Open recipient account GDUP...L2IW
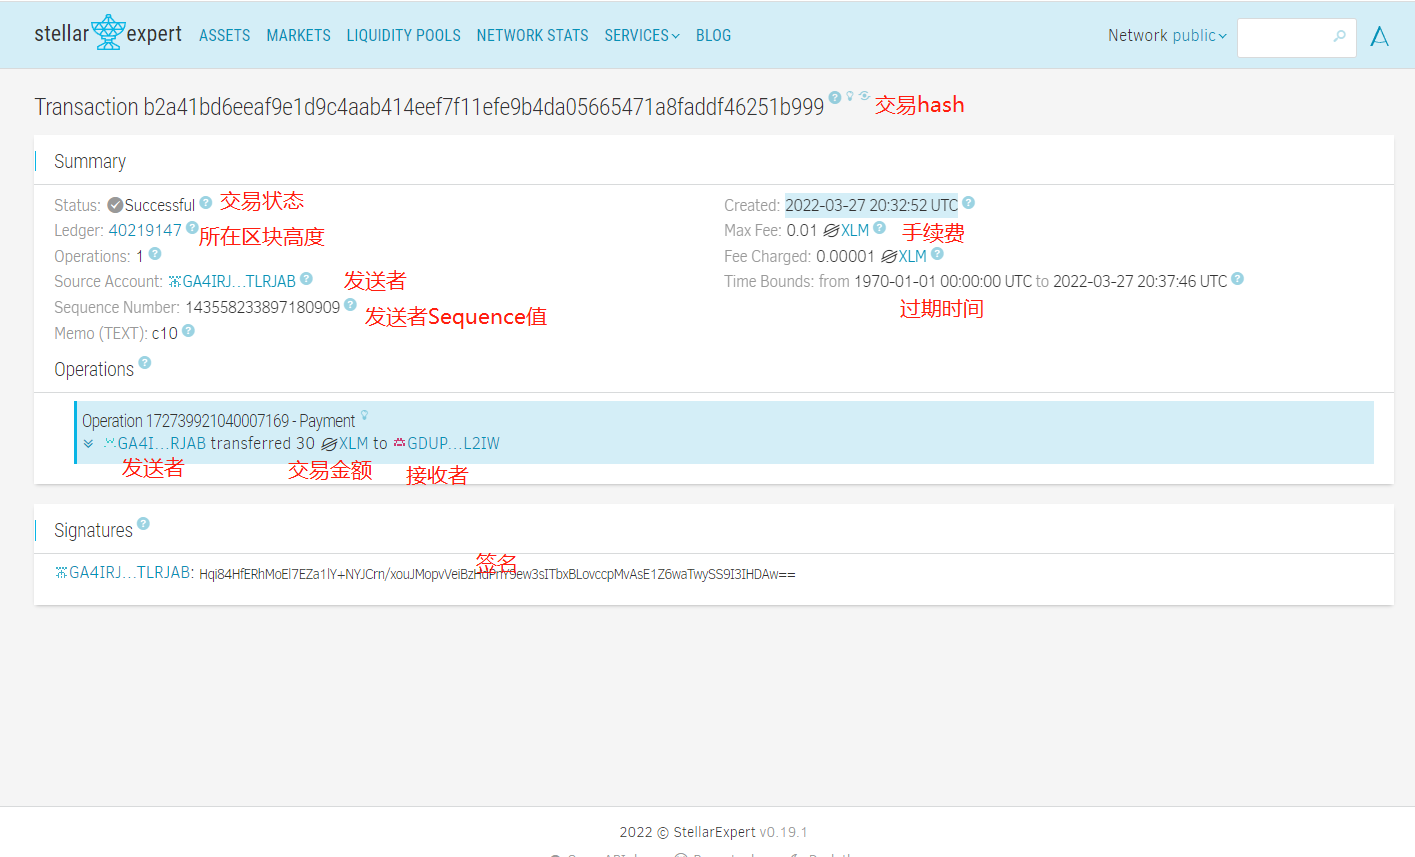The height and width of the screenshot is (857, 1415). pyautogui.click(x=452, y=444)
